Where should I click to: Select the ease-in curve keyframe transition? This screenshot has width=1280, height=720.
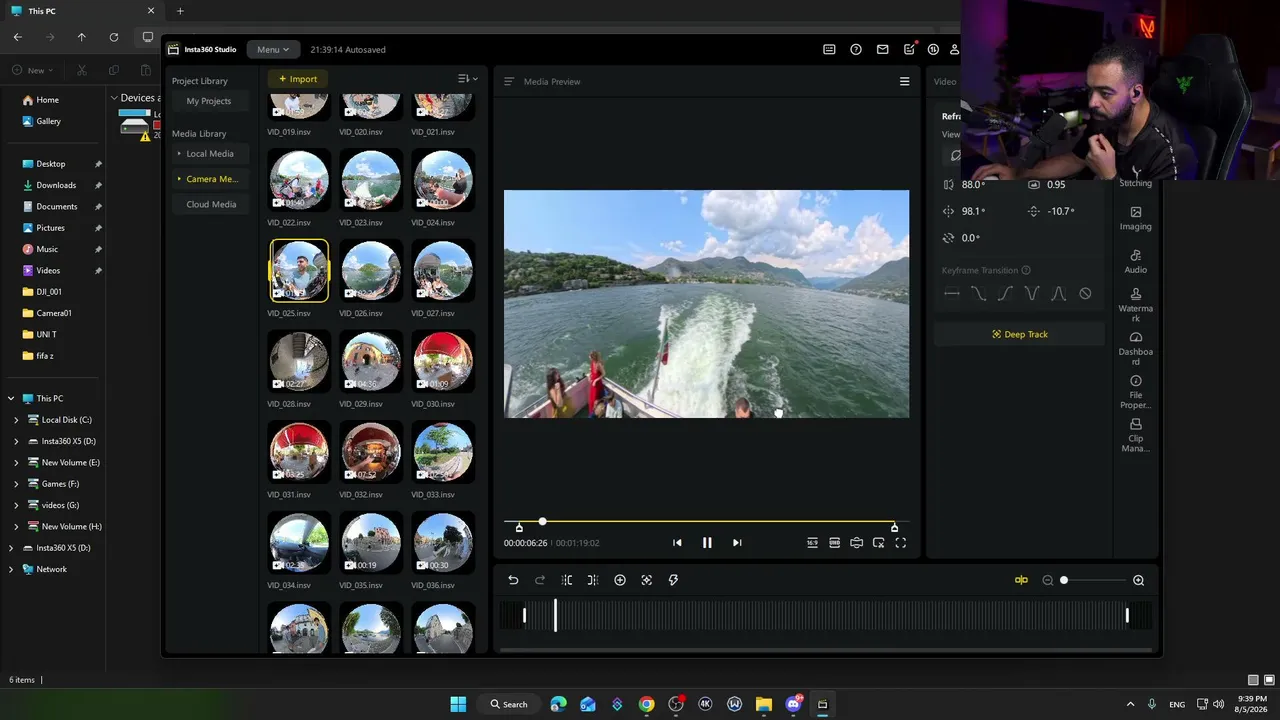point(1005,293)
